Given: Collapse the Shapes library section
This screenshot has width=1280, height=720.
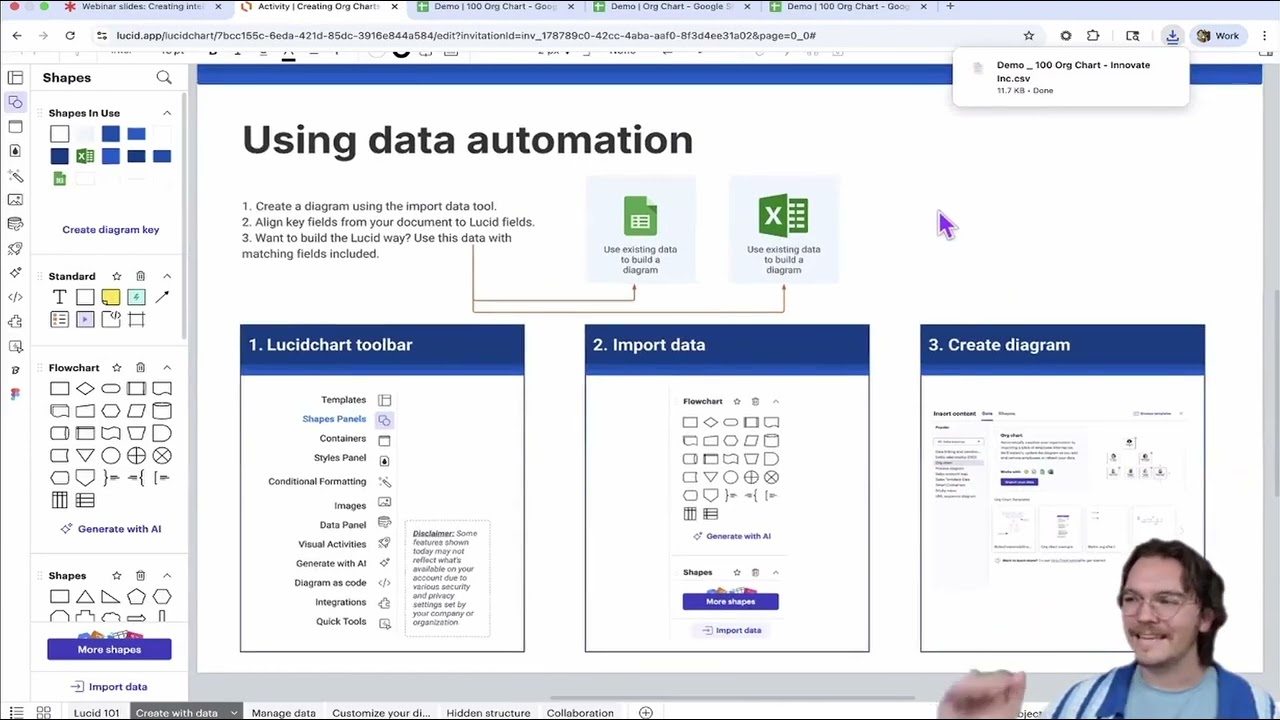Looking at the screenshot, I should click(167, 576).
